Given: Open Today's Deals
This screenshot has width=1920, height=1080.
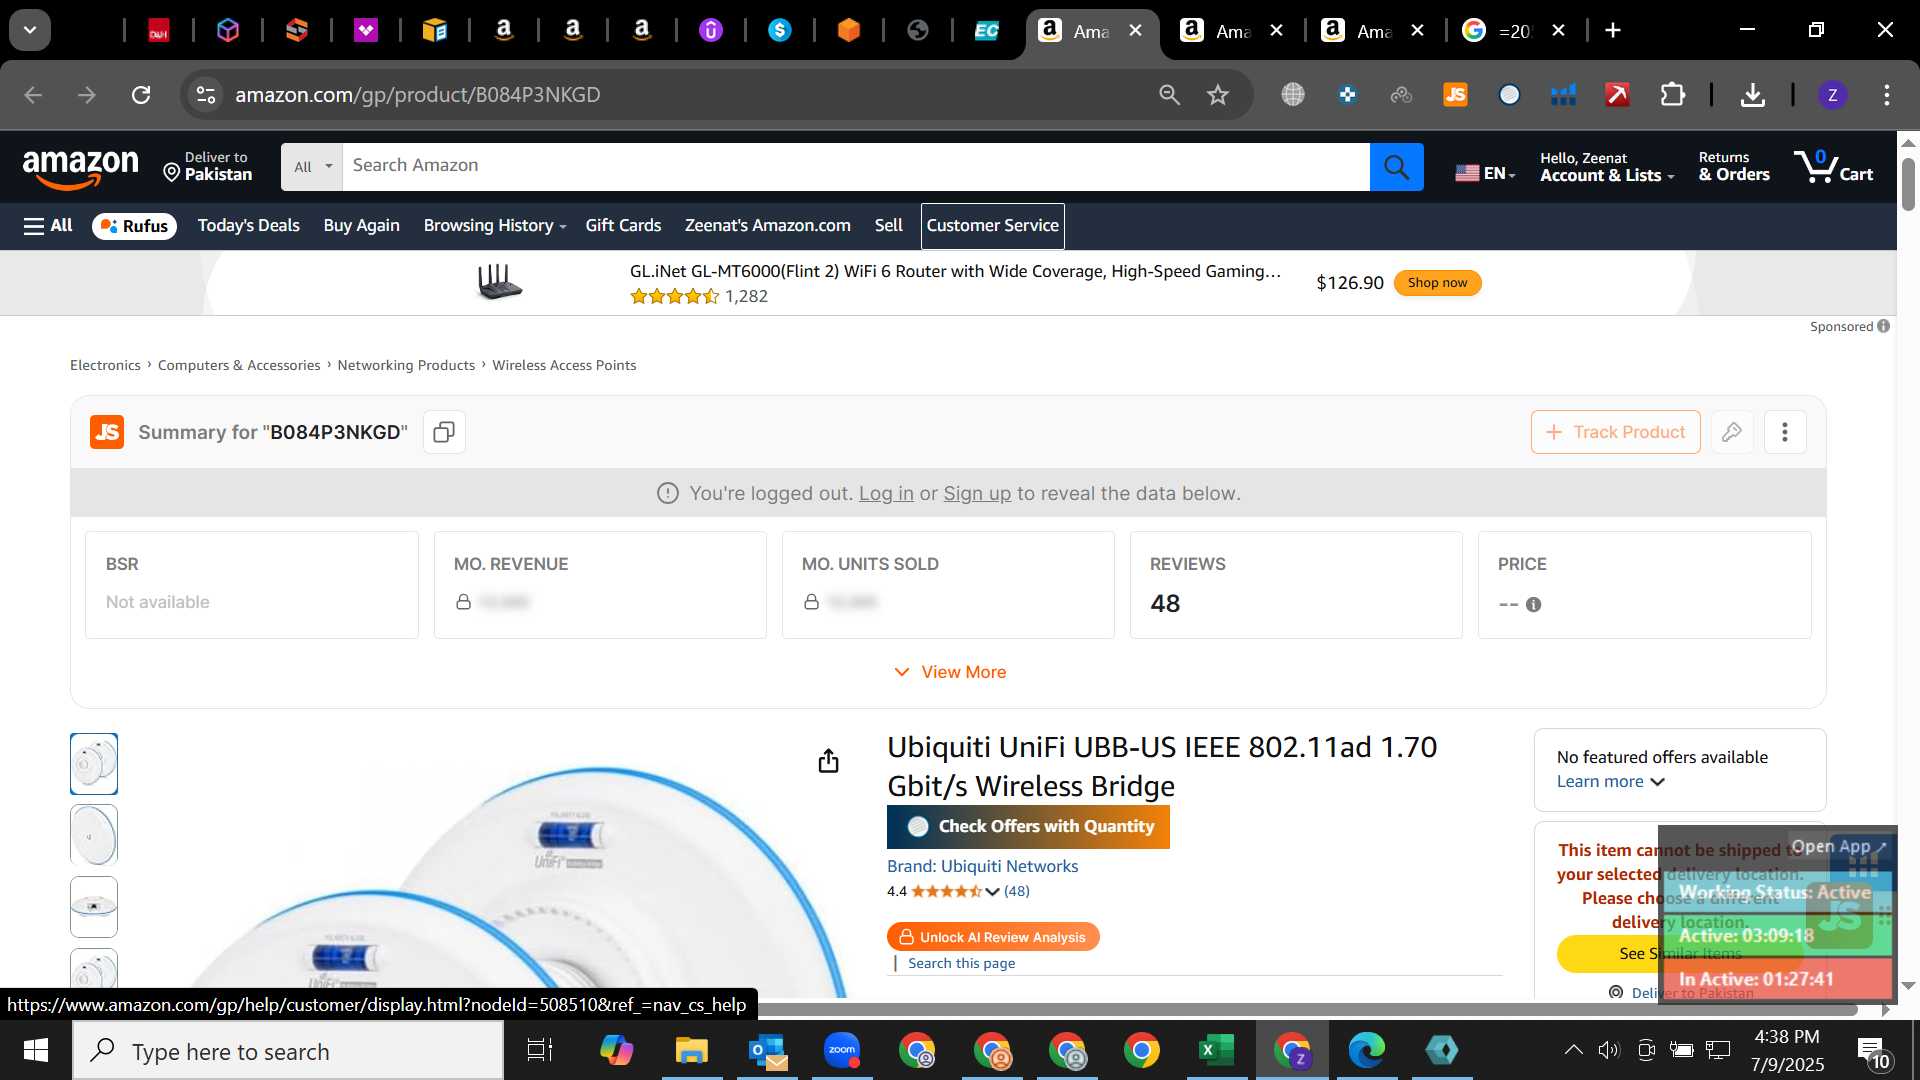Looking at the screenshot, I should [248, 226].
